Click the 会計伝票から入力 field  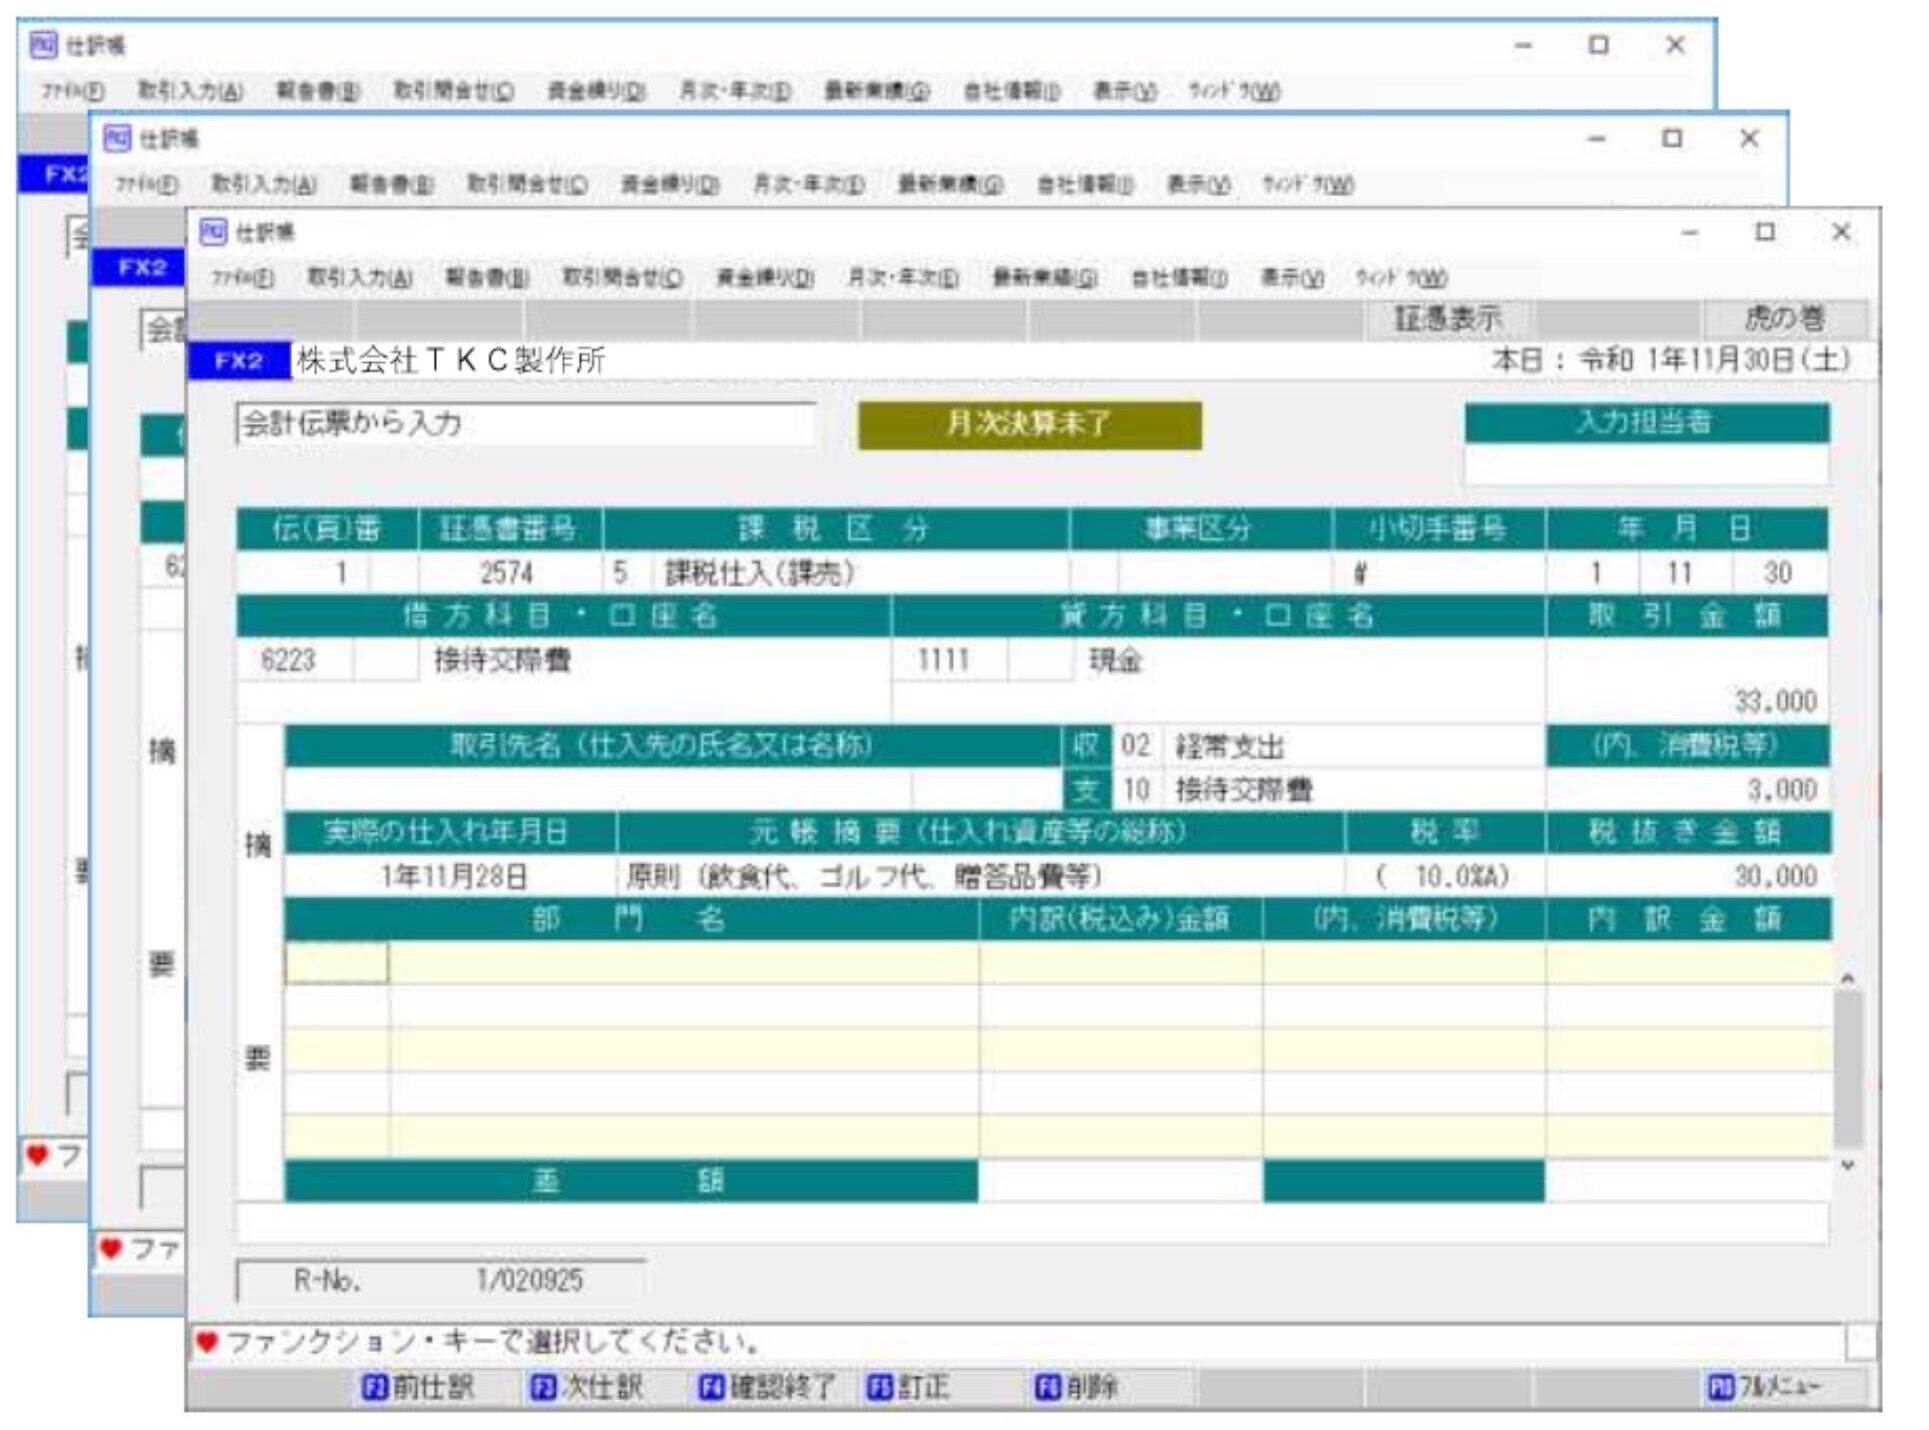pos(526,424)
